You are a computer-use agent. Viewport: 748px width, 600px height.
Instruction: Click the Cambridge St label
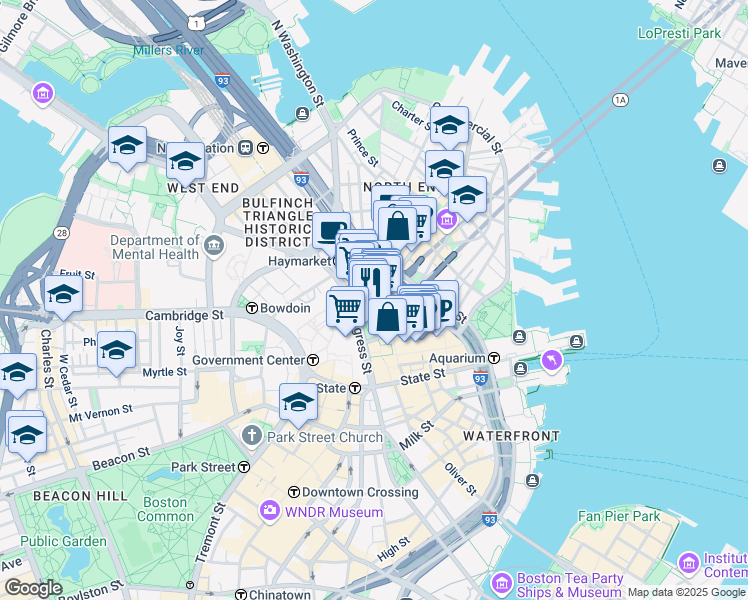click(x=184, y=315)
